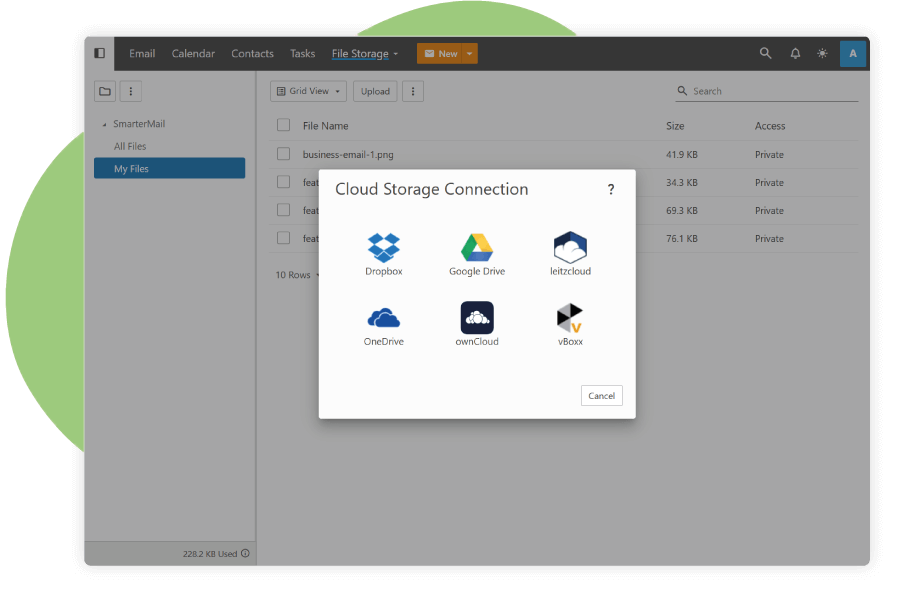Check the 76.1 KB file row checkbox
This screenshot has height=600, width=900.
tap(284, 238)
